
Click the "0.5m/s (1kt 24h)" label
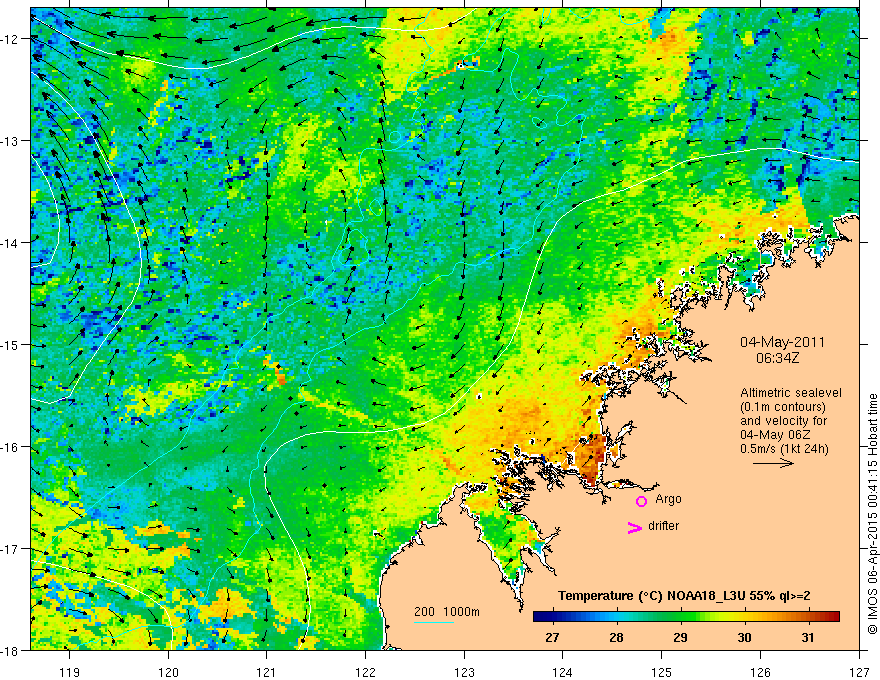click(x=784, y=449)
